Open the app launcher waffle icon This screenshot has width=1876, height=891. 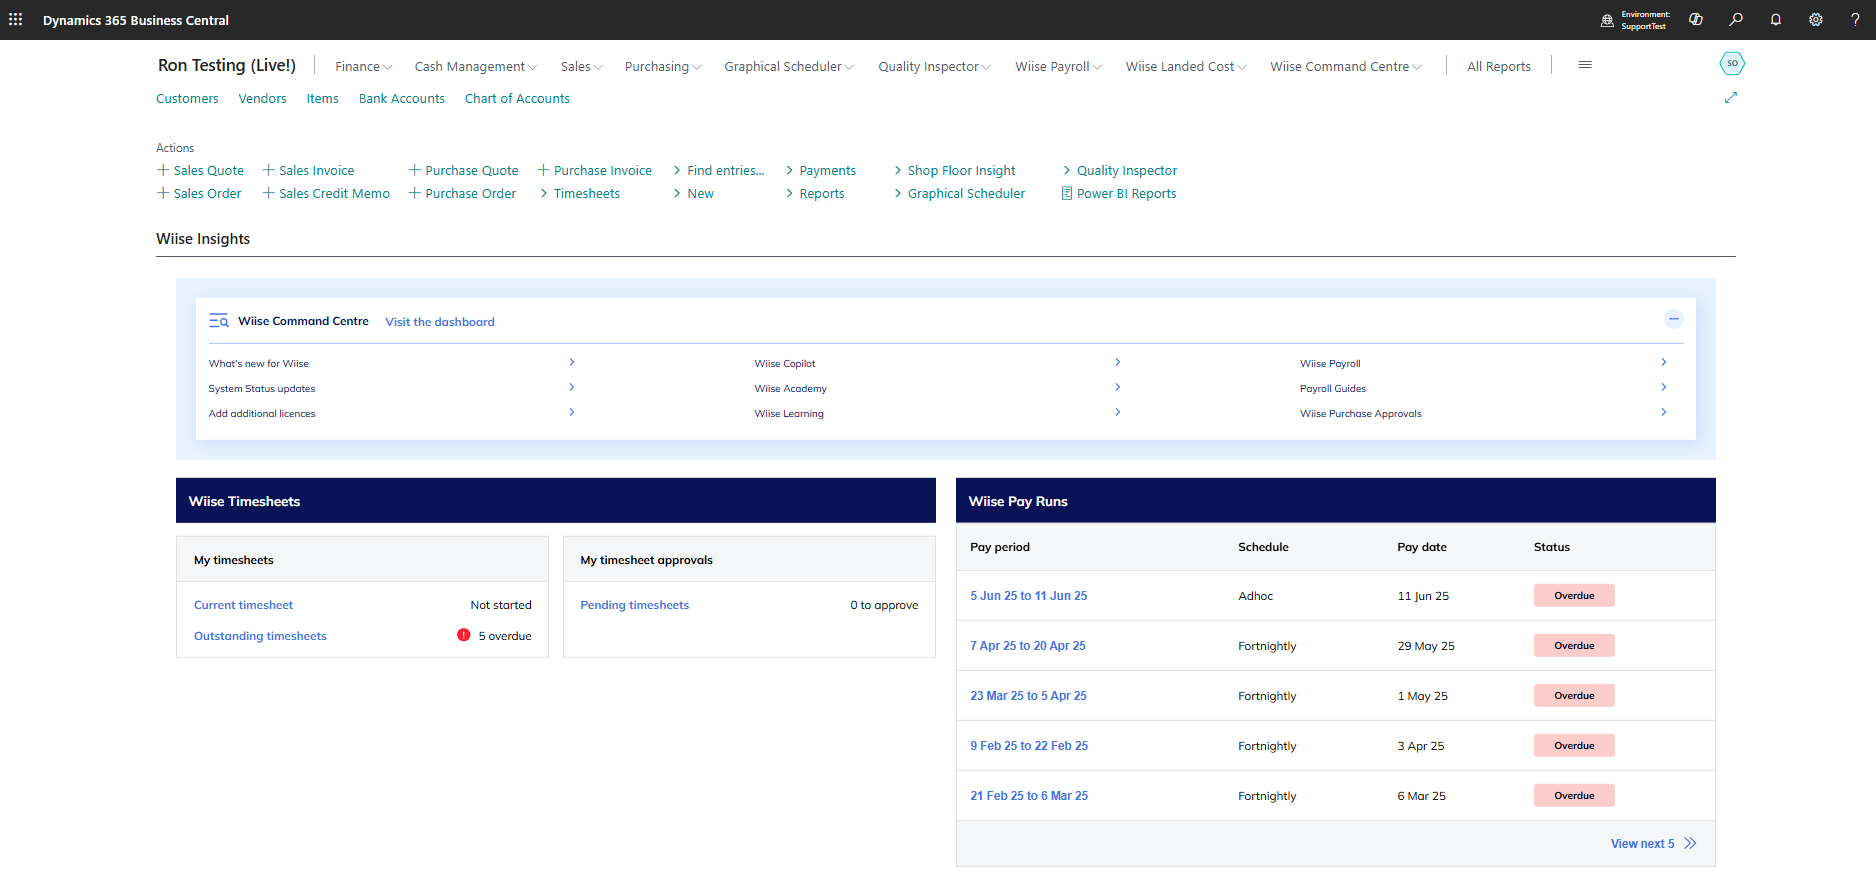[x=15, y=20]
